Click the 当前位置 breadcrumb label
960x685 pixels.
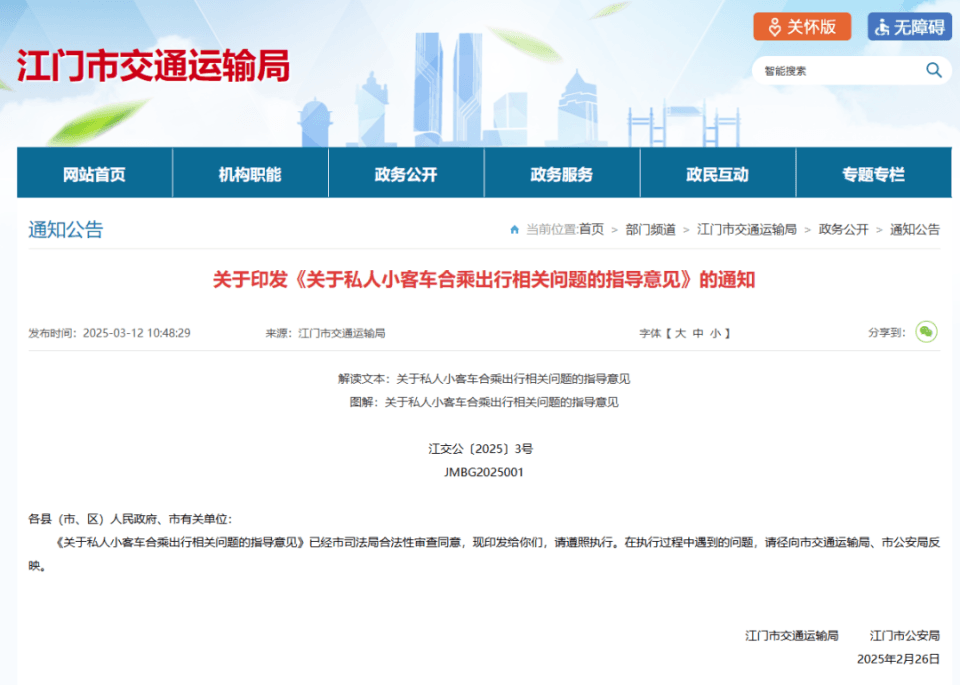pos(552,230)
